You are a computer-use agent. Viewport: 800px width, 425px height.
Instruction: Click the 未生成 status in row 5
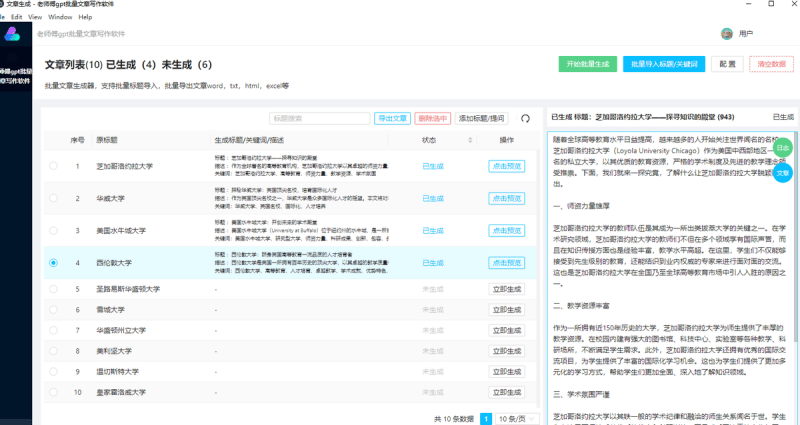point(433,289)
